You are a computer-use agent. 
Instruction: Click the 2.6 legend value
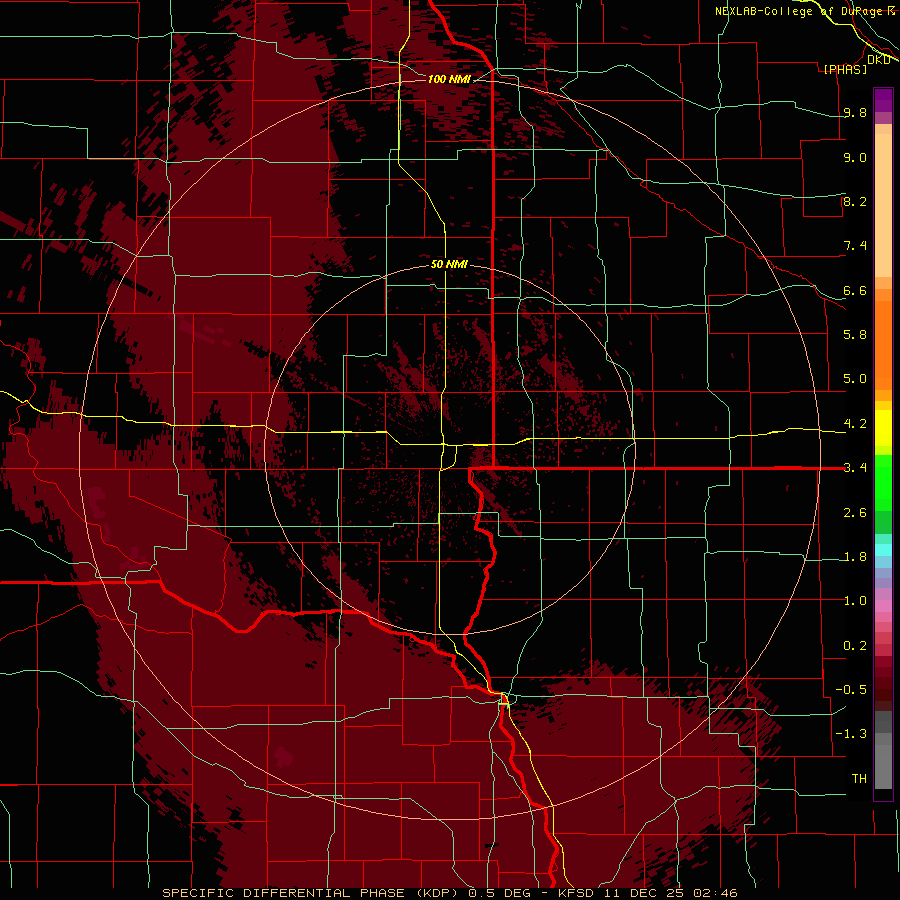(855, 513)
